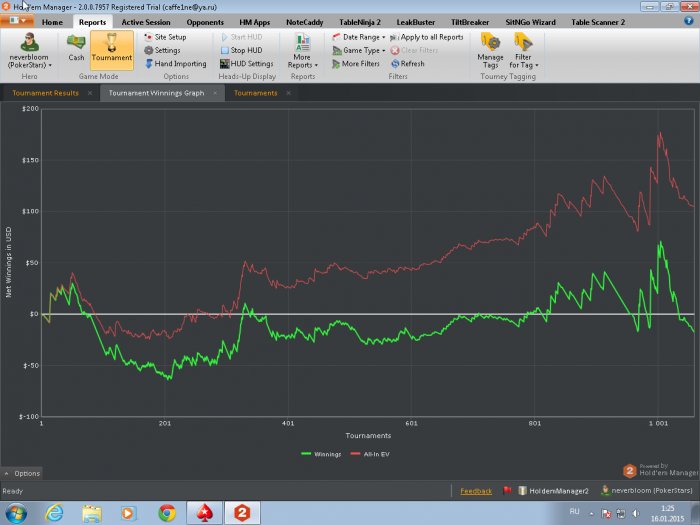700x525 pixels.
Task: Open the Game Type dropdown
Action: coord(358,50)
